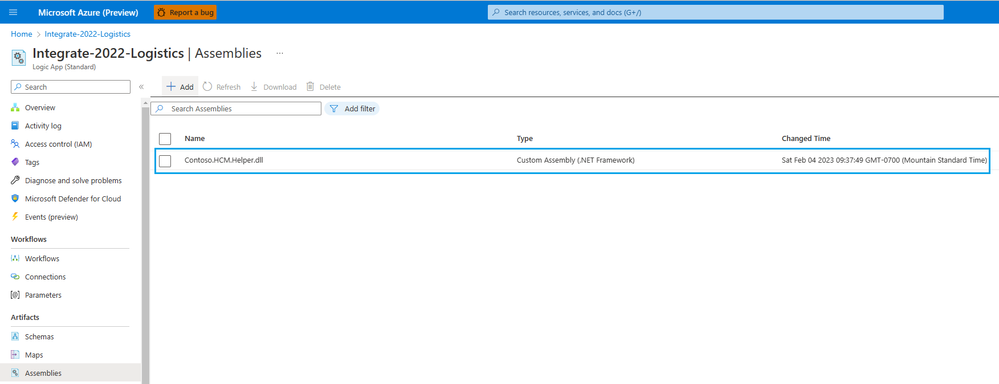Open Access control (IAM) icon
Image resolution: width=999 pixels, height=384 pixels.
click(x=15, y=144)
